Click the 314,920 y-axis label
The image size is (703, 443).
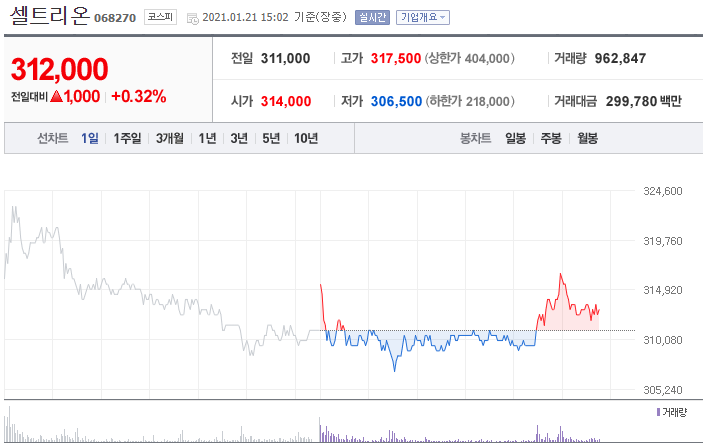click(663, 291)
